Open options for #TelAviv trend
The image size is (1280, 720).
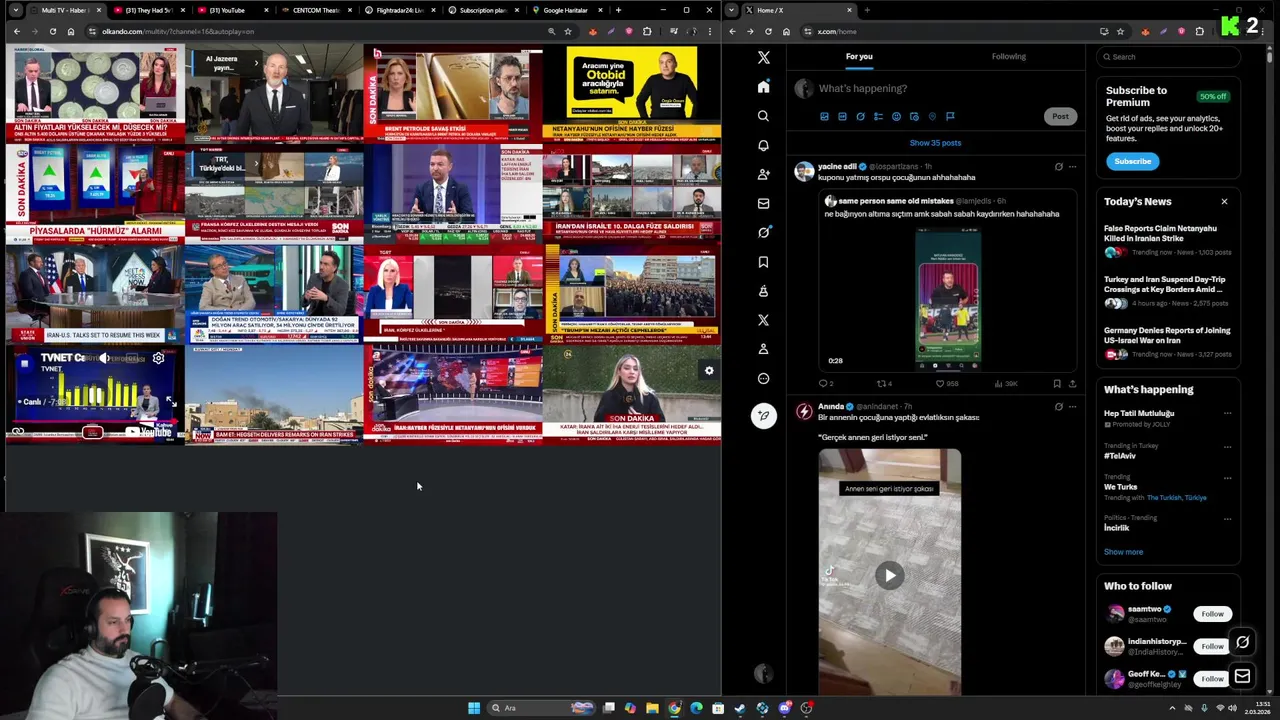click(x=1227, y=445)
